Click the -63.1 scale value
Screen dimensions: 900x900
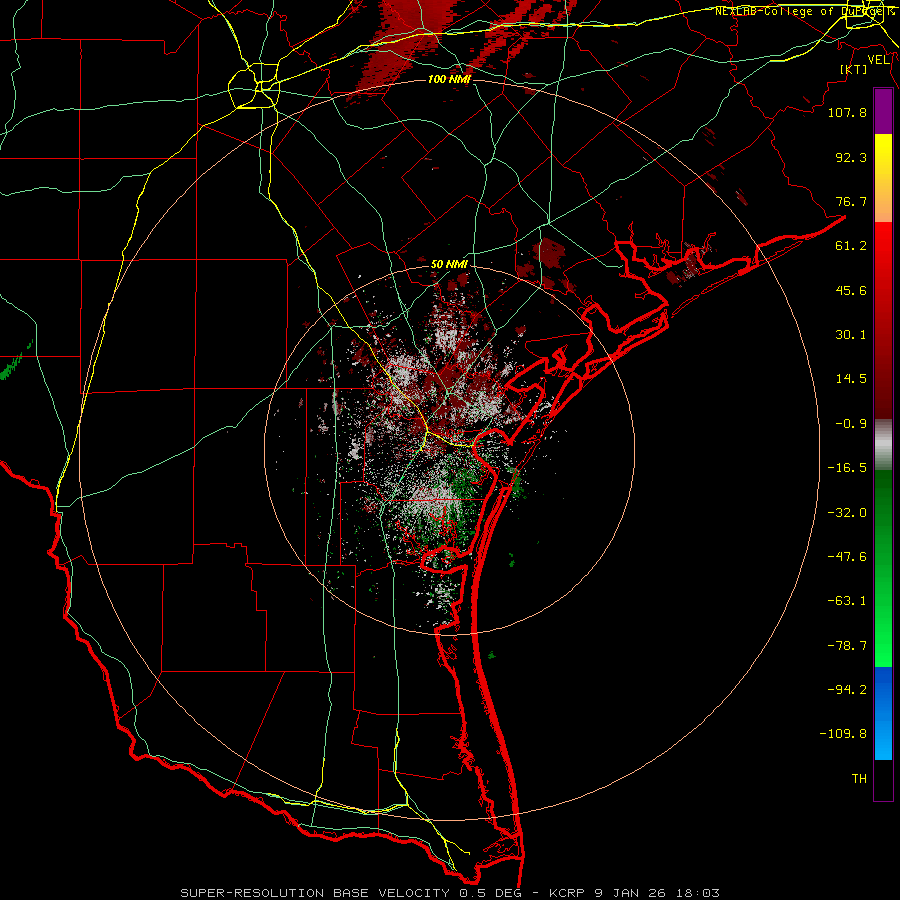[x=847, y=601]
